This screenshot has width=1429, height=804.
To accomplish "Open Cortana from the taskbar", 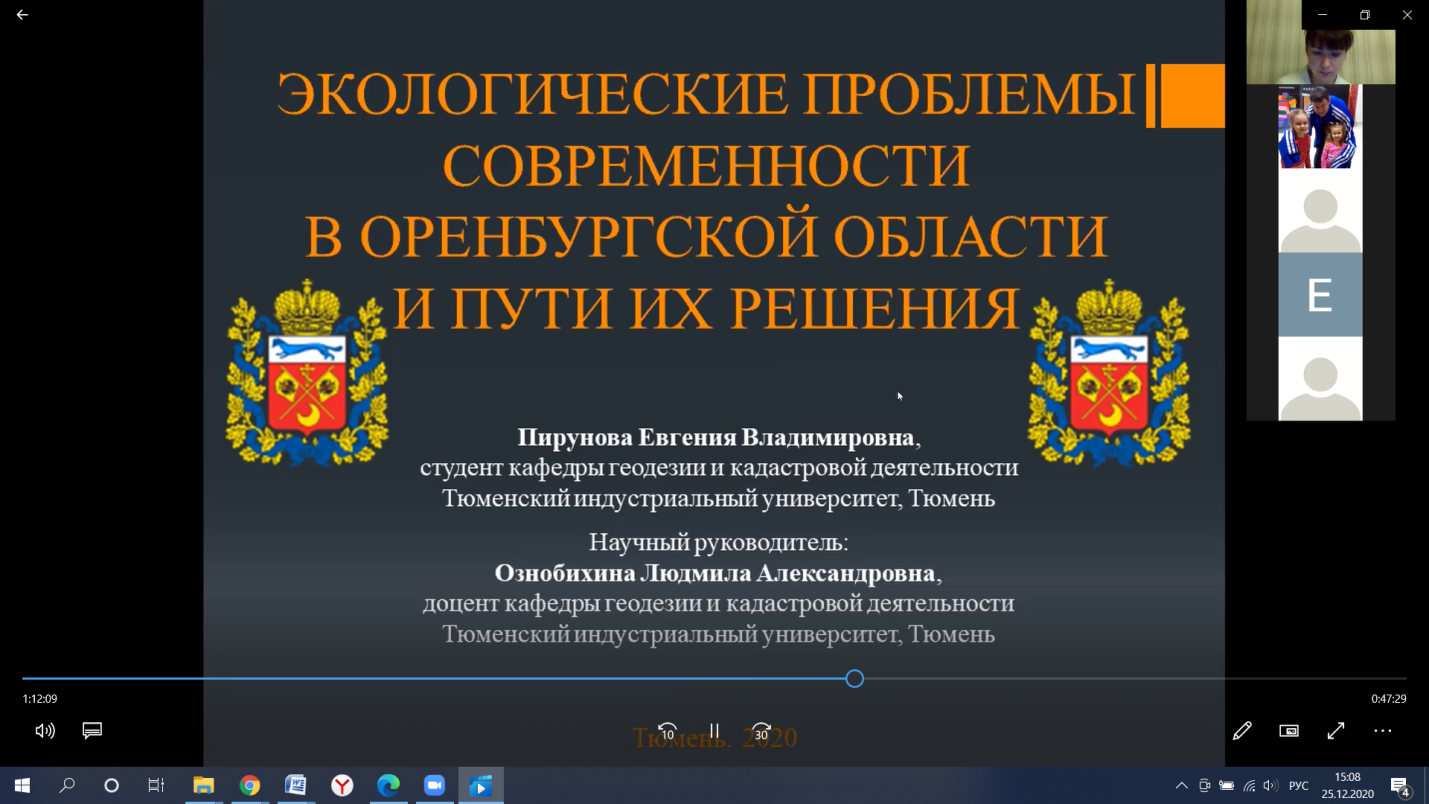I will tap(111, 786).
